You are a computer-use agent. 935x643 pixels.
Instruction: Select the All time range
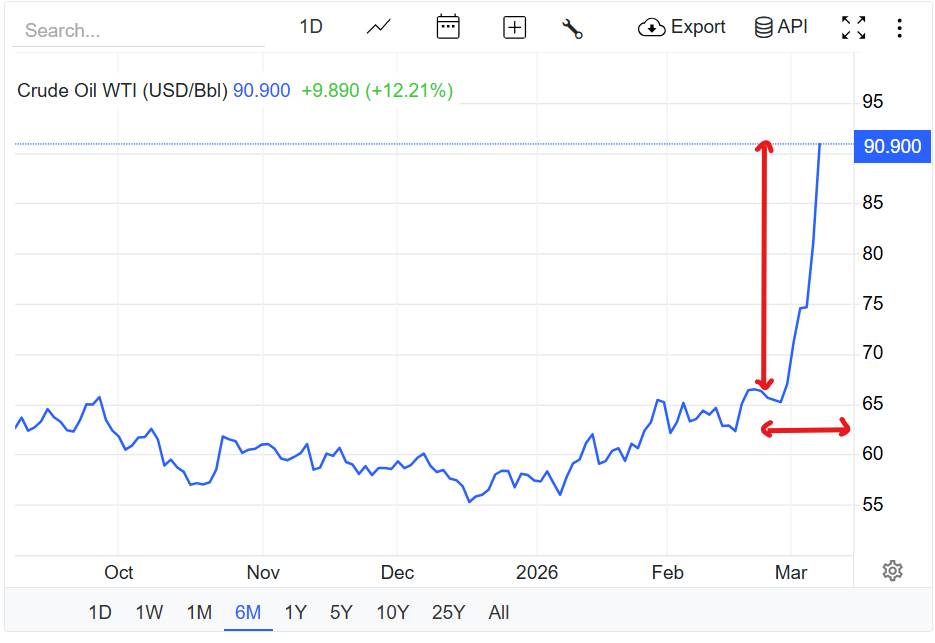(x=499, y=612)
